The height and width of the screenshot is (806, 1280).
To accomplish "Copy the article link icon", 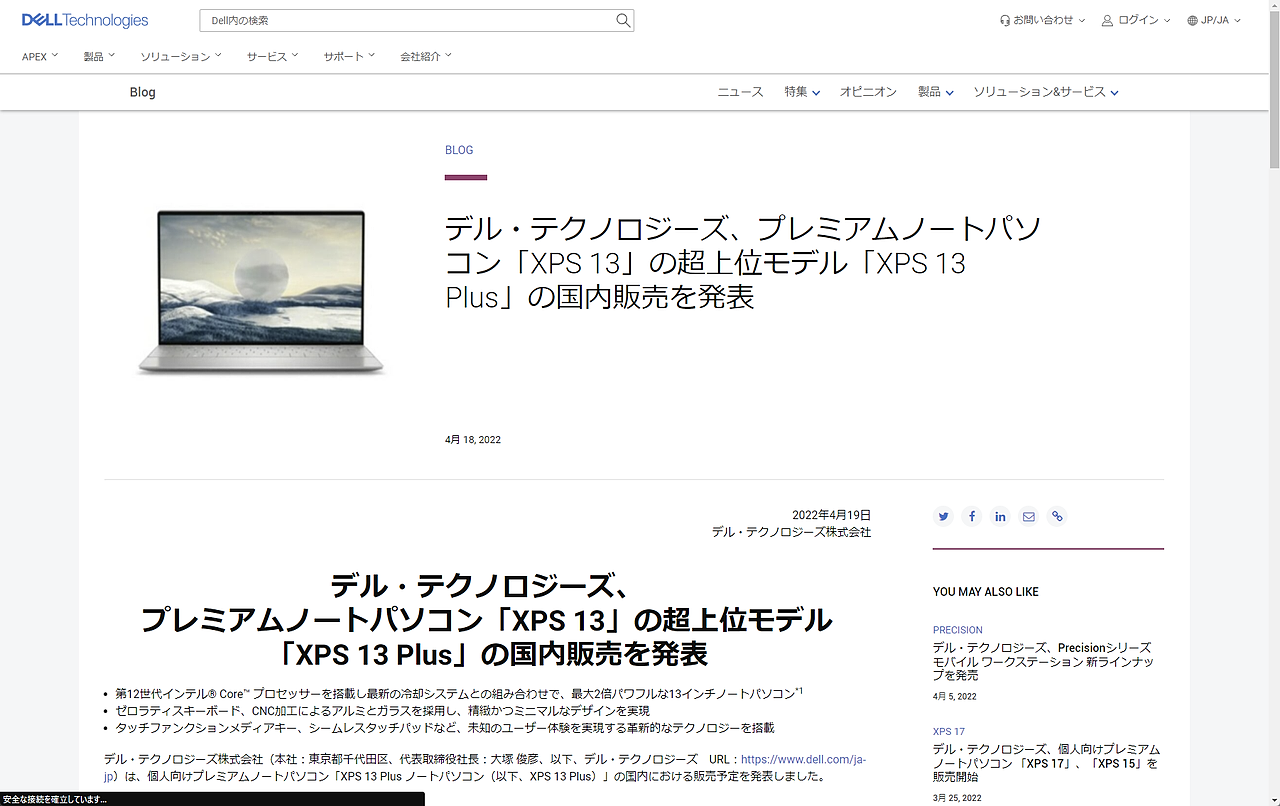I will (1056, 516).
